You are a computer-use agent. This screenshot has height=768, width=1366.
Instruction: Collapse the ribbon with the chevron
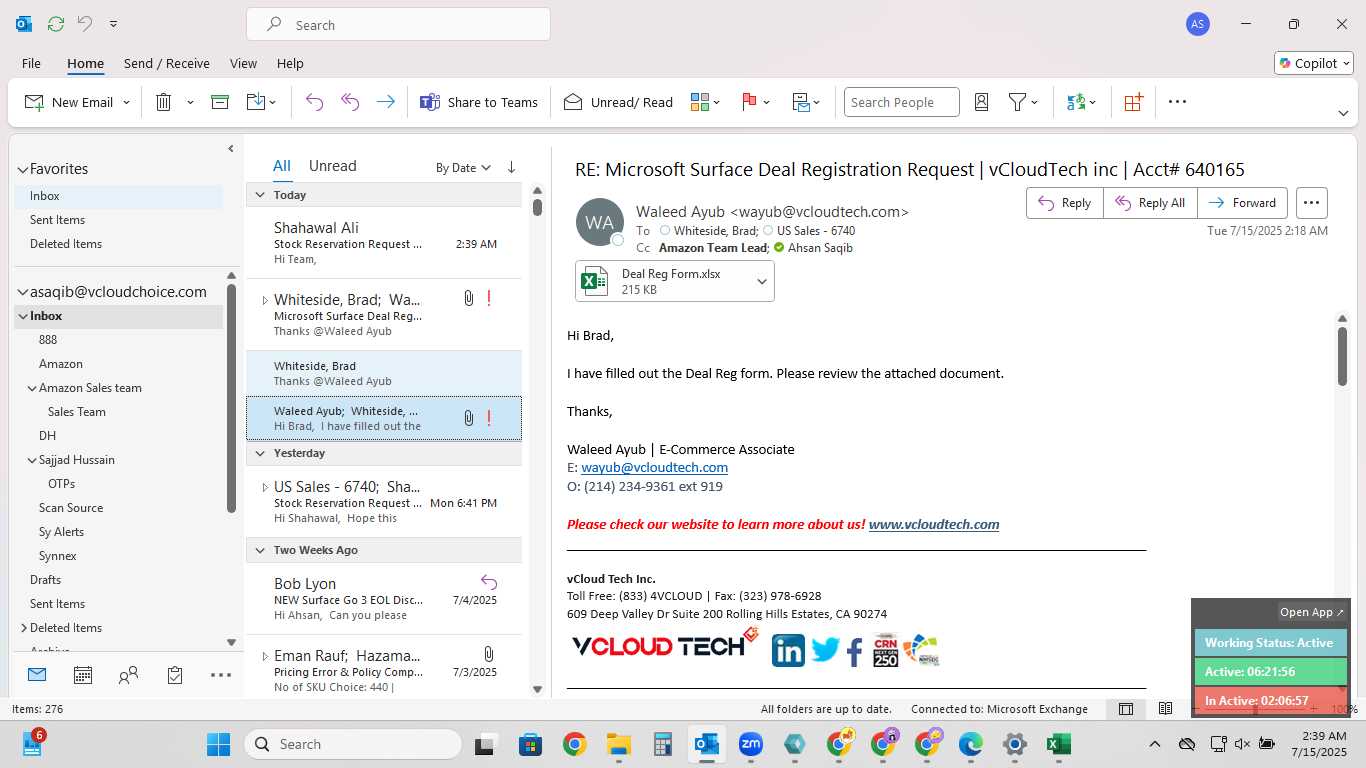coord(1343,113)
